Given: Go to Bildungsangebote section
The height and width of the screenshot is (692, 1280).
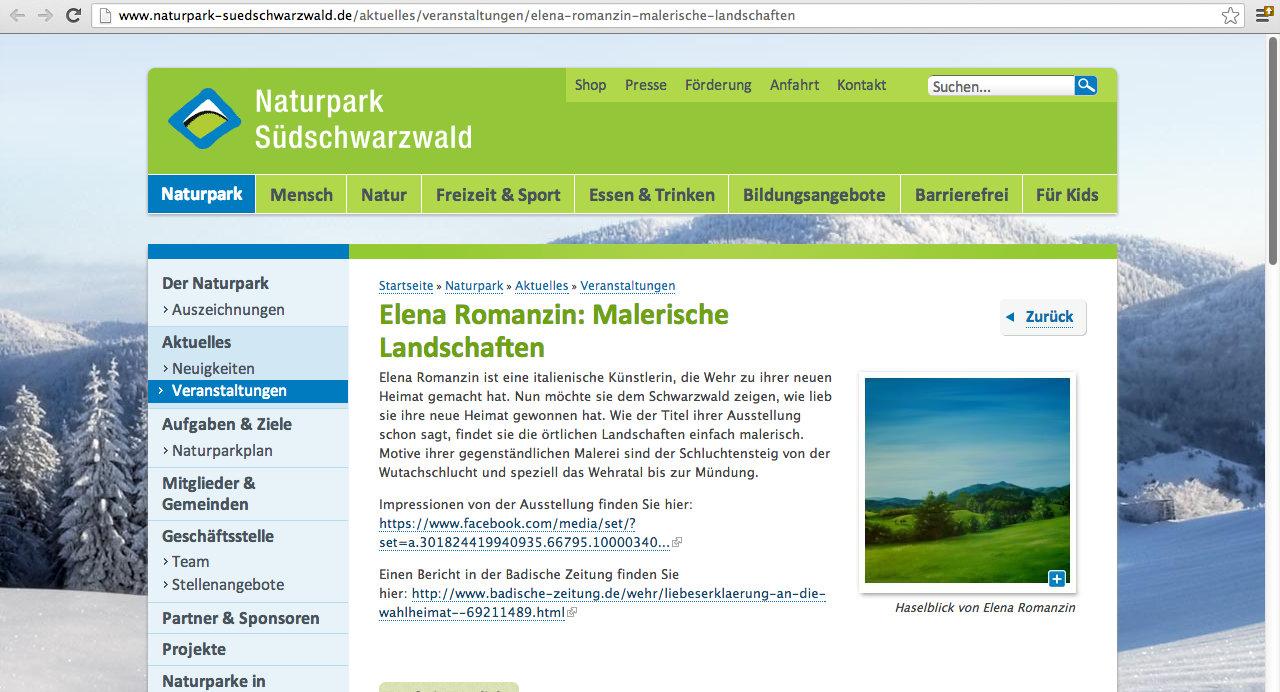Looking at the screenshot, I should (814, 195).
